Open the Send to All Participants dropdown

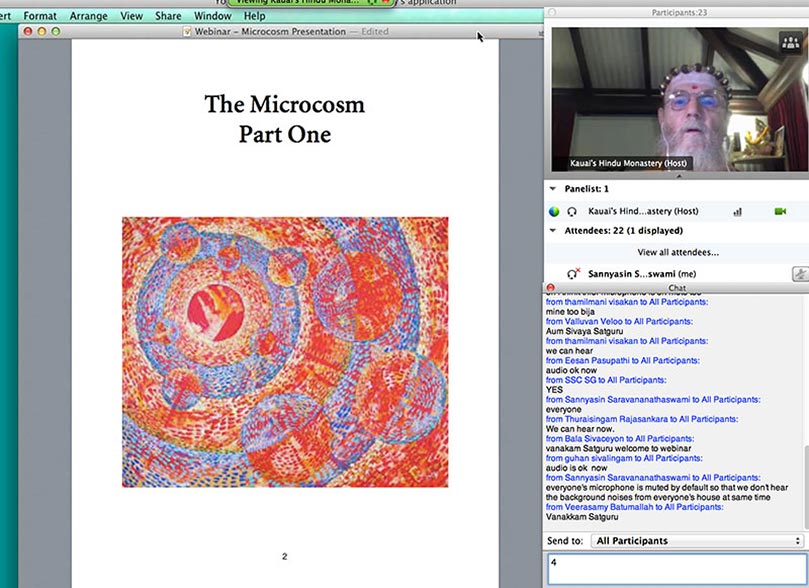click(x=696, y=541)
